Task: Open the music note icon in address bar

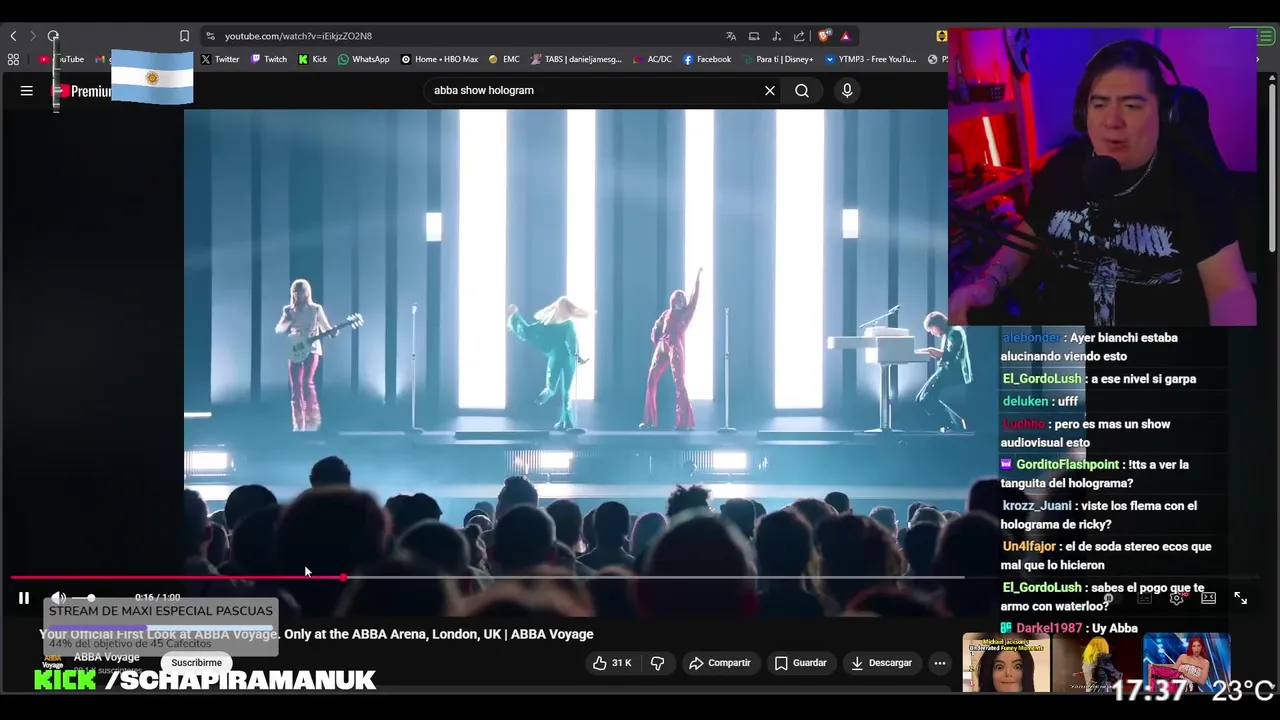Action: 777,36
